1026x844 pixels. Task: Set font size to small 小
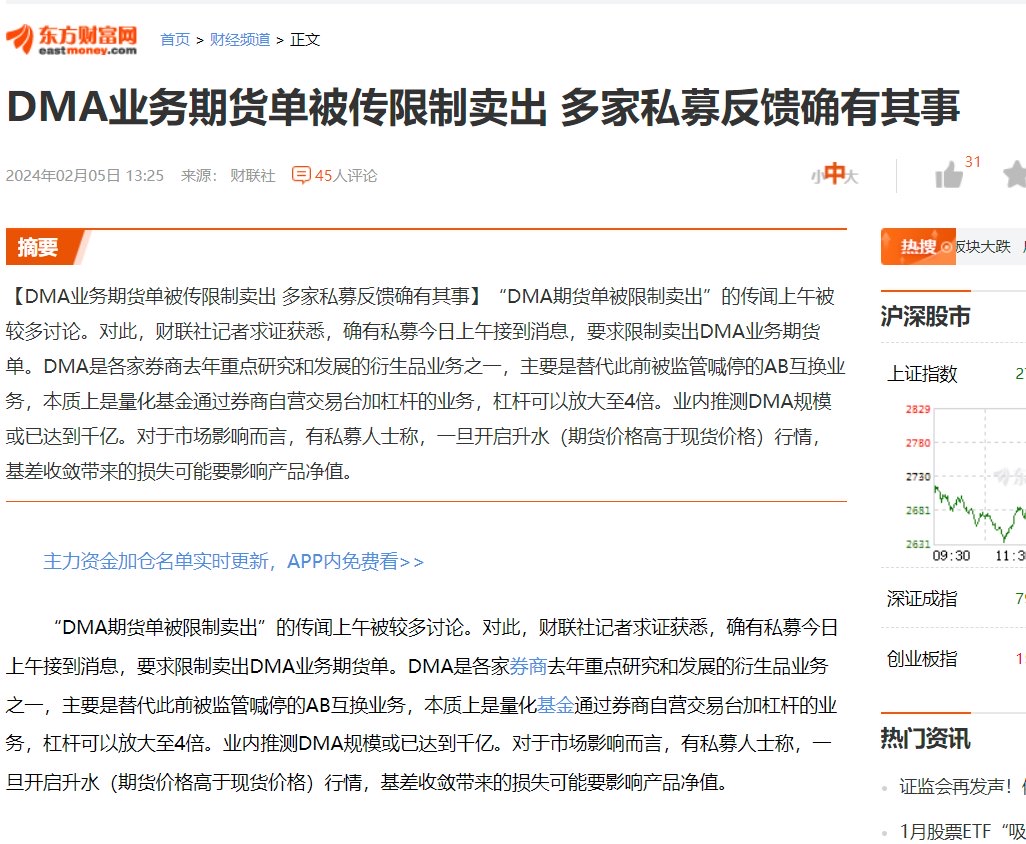(x=816, y=176)
